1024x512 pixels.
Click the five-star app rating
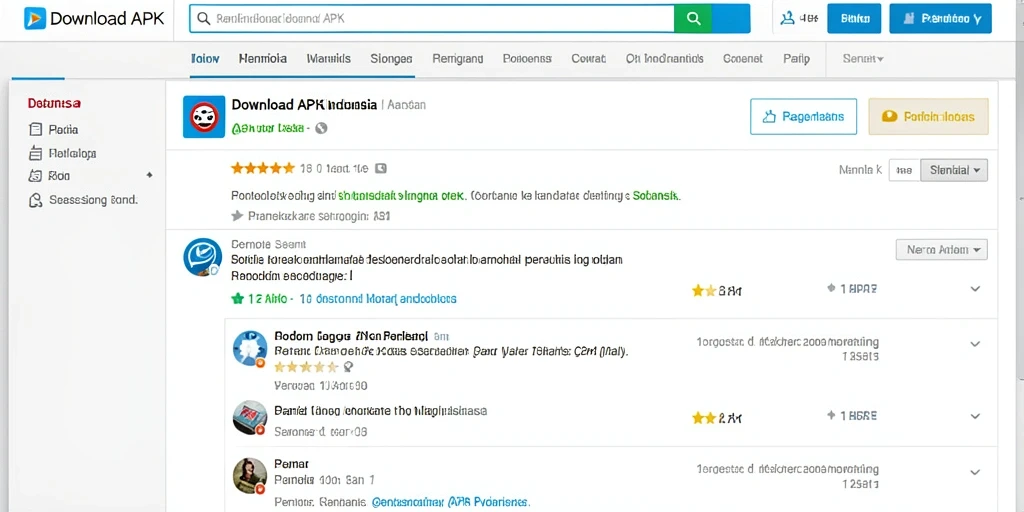coord(263,168)
